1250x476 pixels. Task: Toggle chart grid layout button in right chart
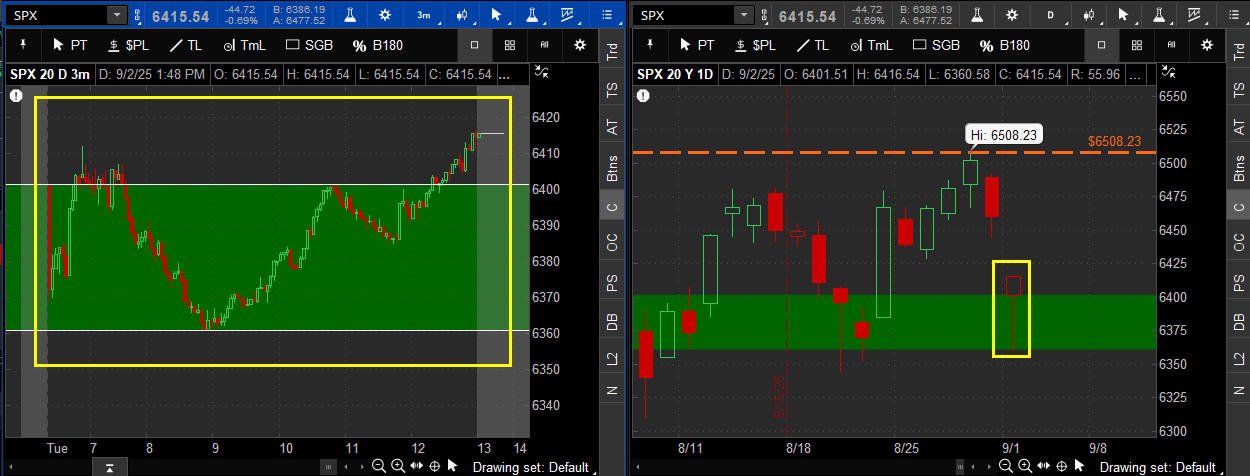[1137, 45]
